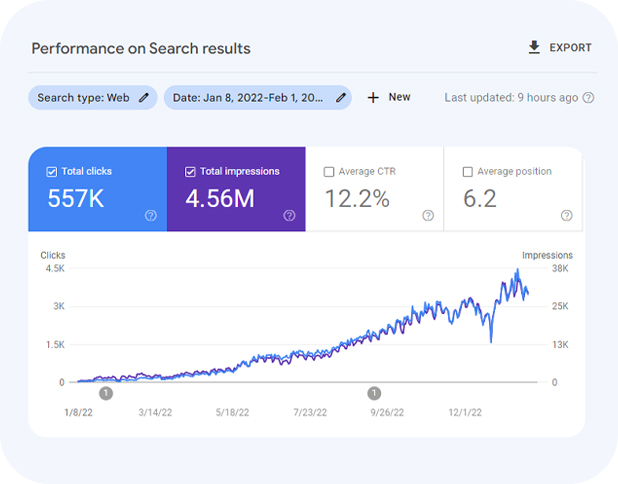Click New to add a filter

click(x=399, y=97)
